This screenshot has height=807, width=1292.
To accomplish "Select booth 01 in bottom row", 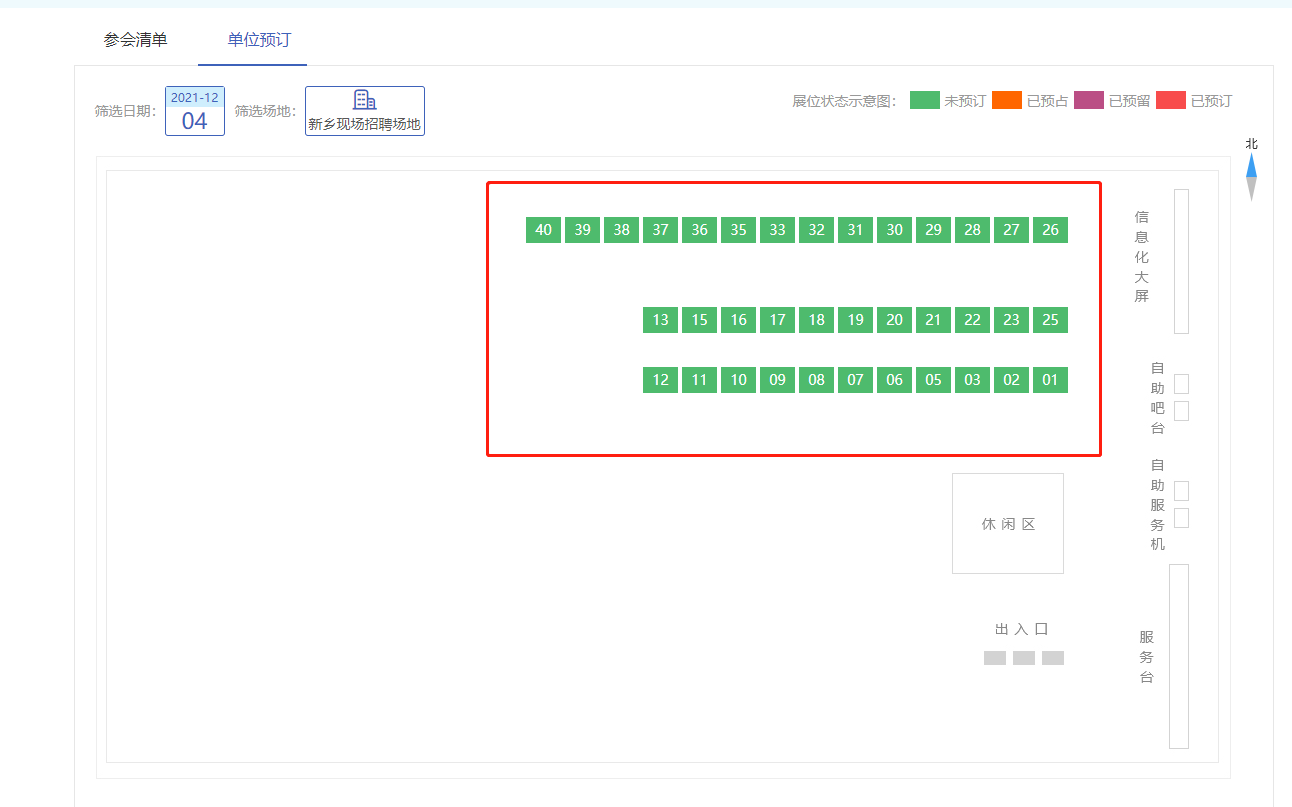I will point(1050,380).
